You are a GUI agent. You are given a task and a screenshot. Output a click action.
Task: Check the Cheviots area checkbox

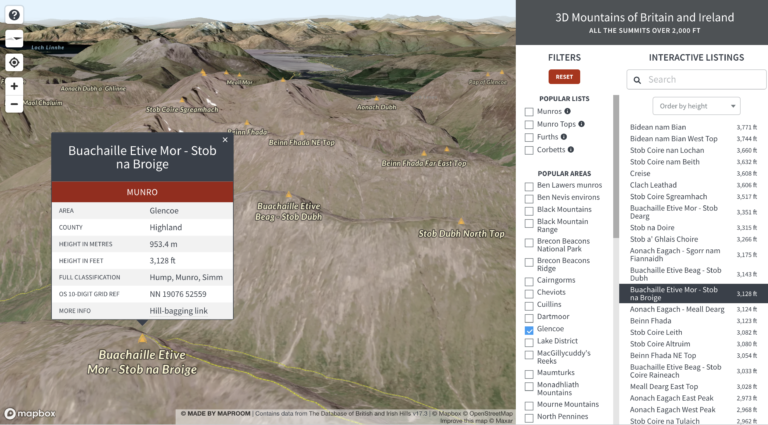click(x=529, y=294)
